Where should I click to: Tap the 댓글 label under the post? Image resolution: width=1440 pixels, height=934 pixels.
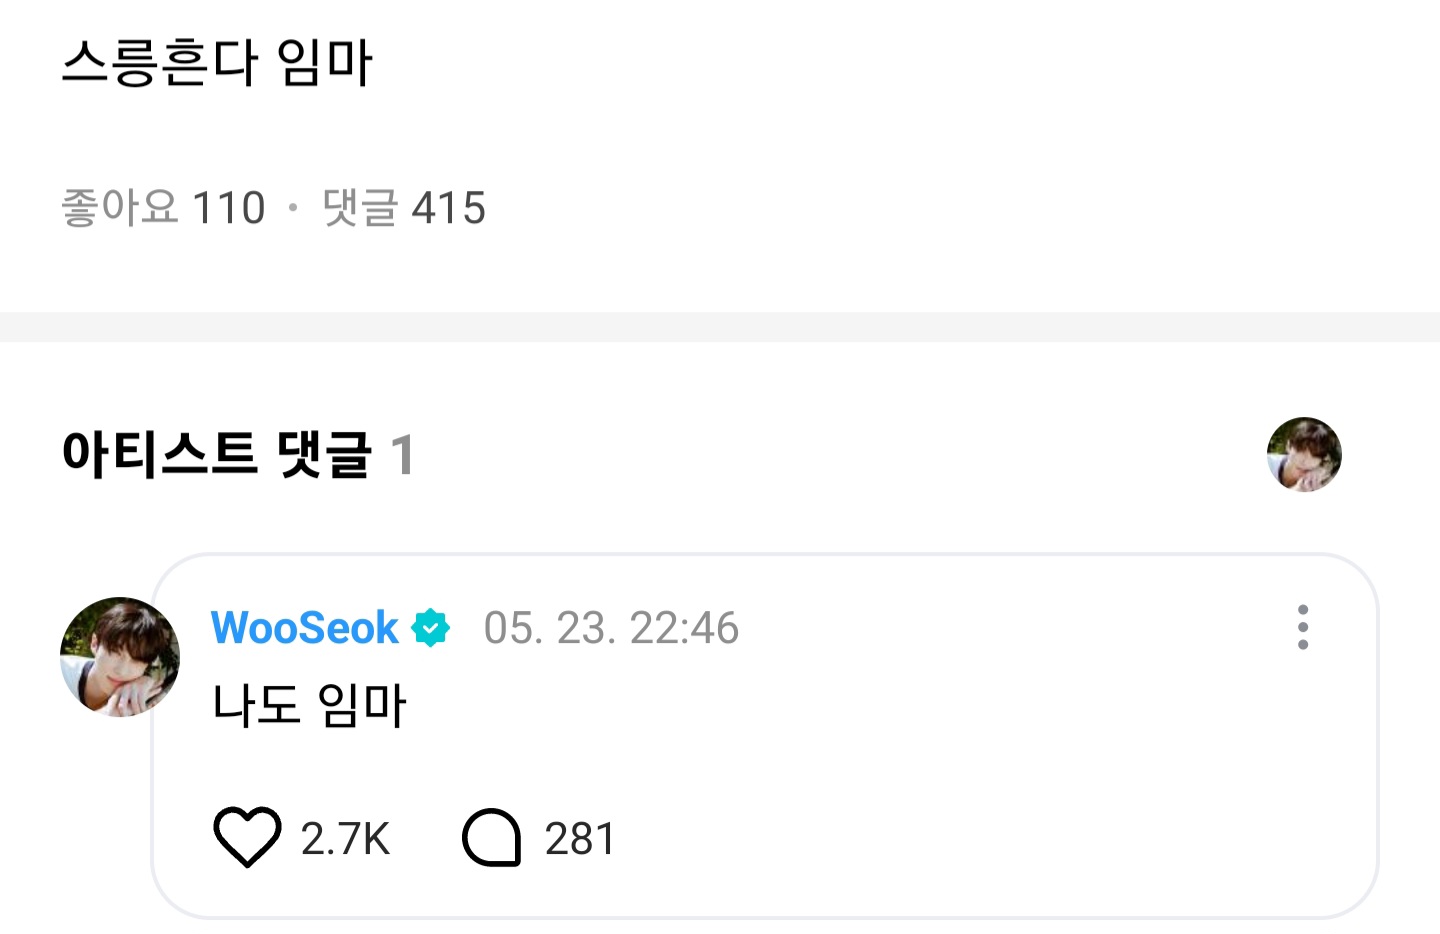pyautogui.click(x=360, y=208)
